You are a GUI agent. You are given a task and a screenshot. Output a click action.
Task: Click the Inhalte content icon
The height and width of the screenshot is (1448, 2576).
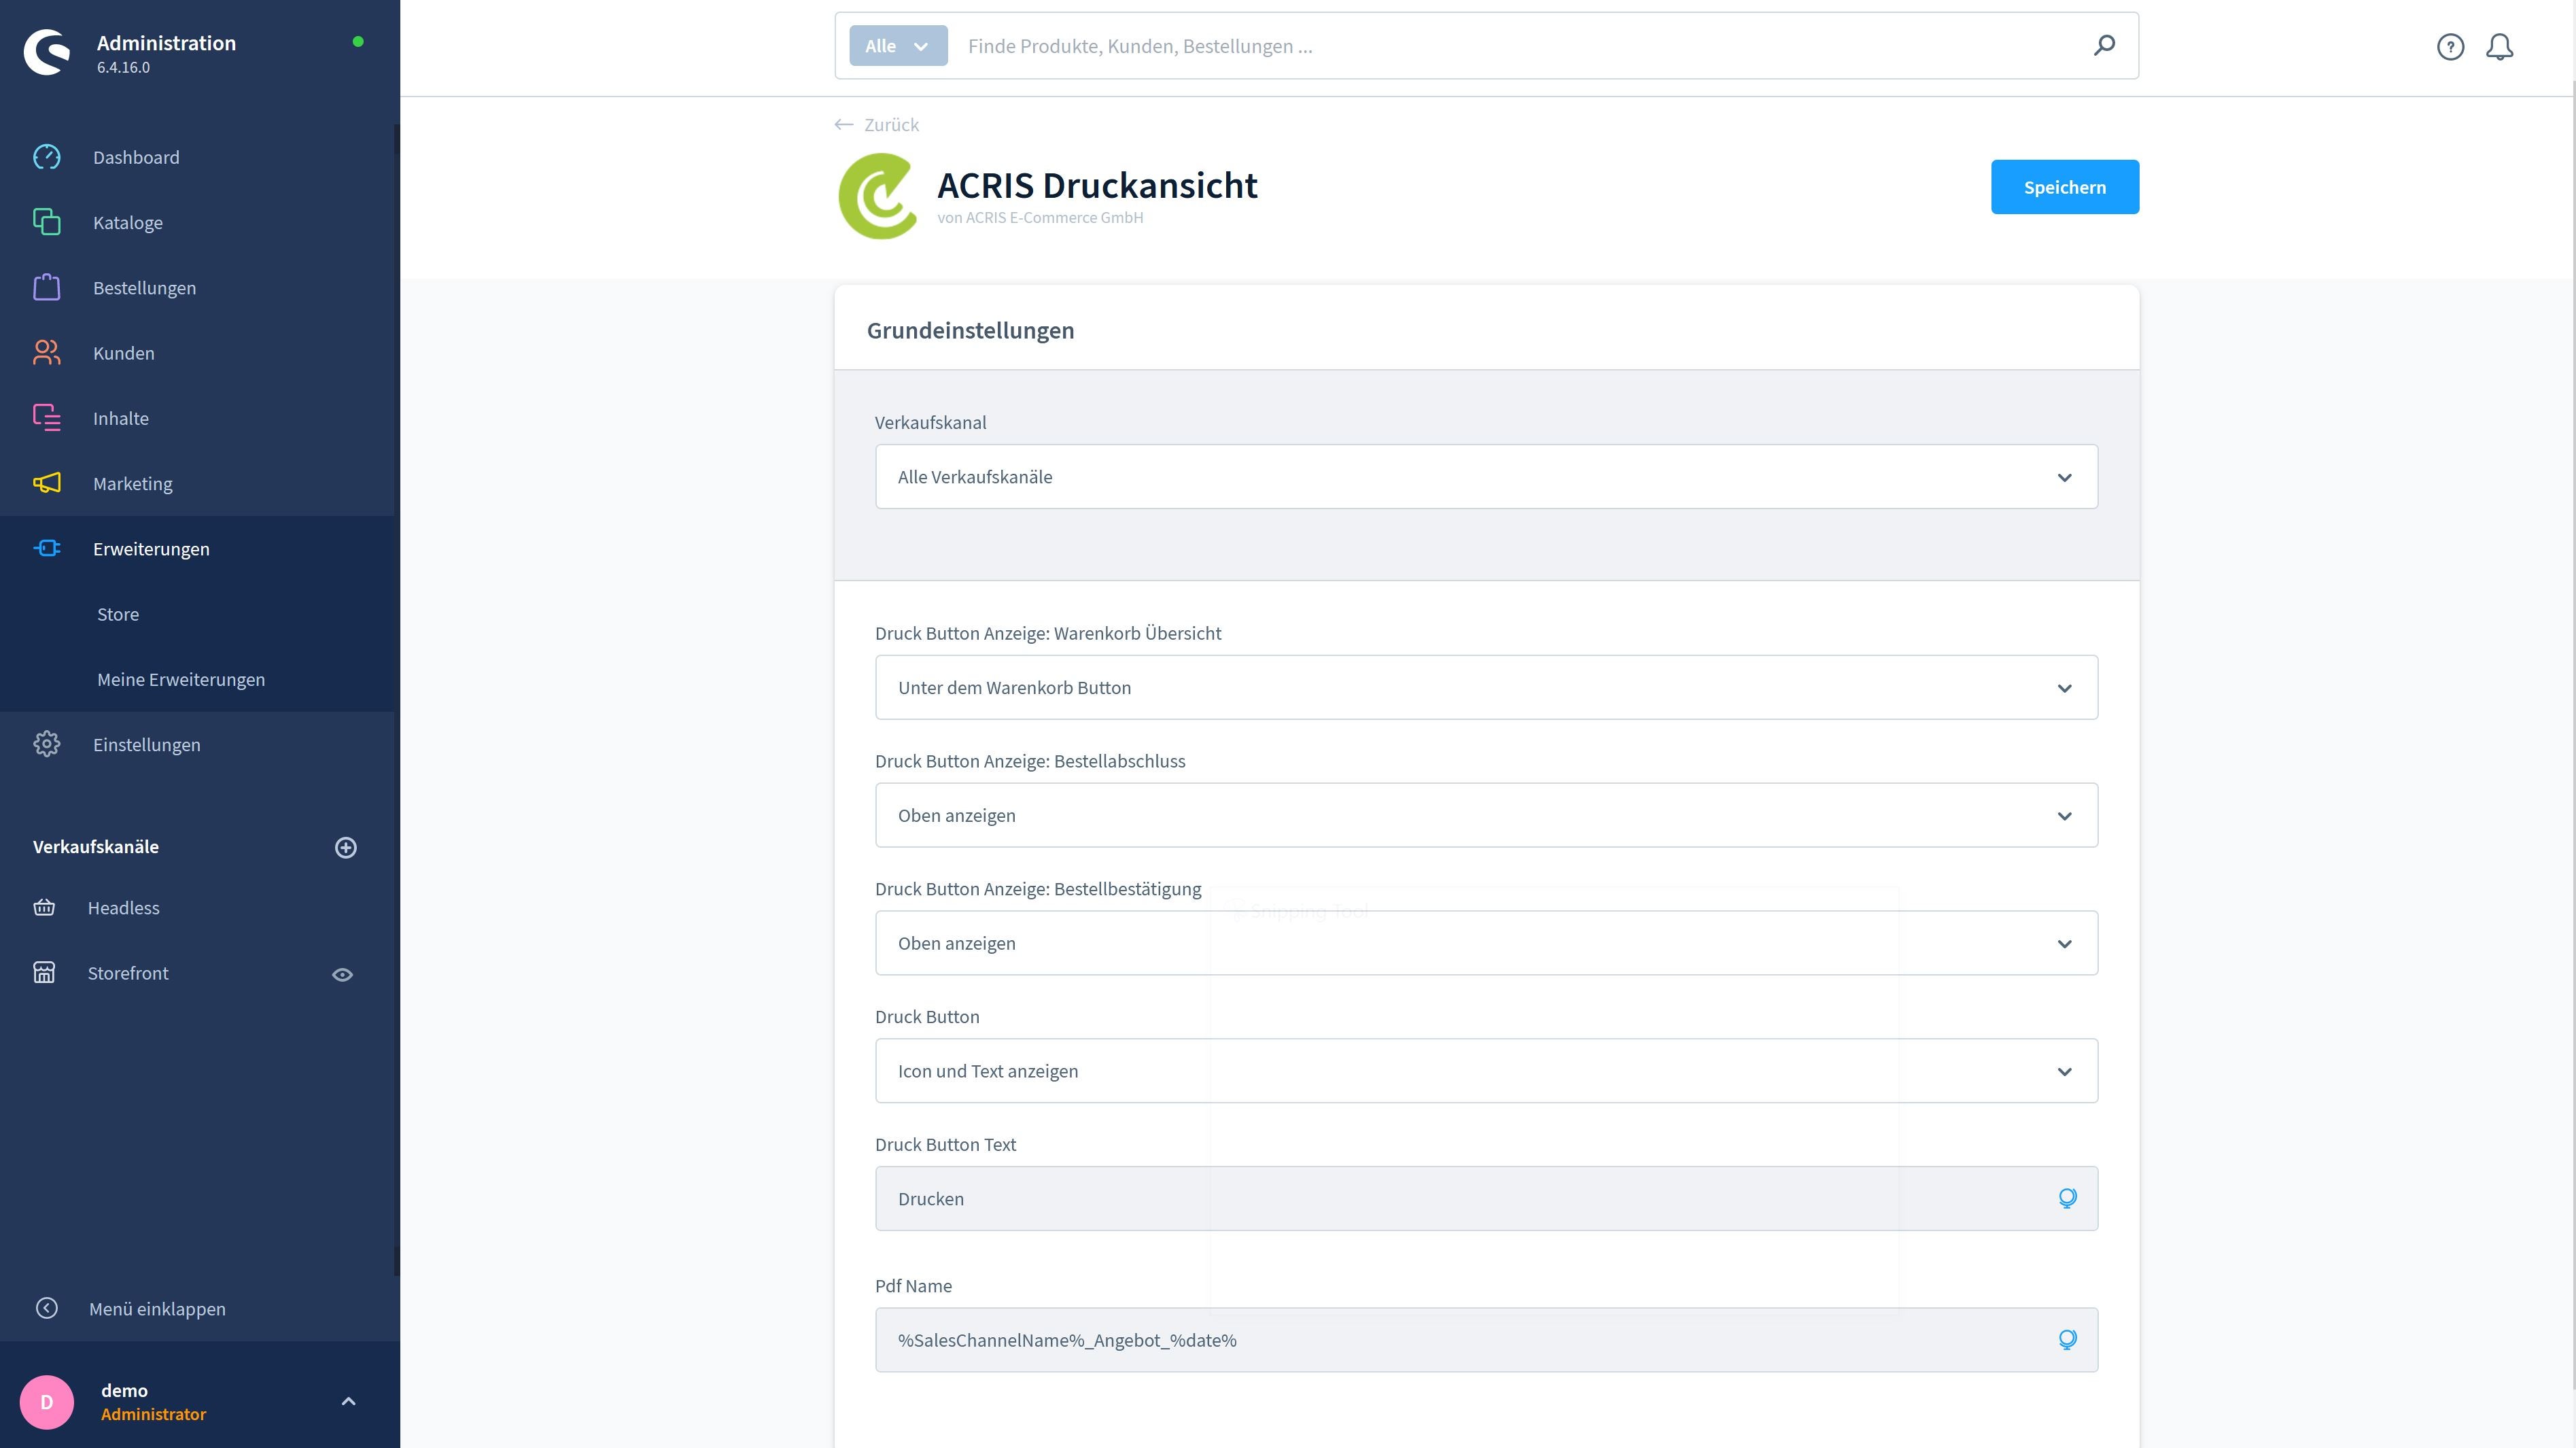46,418
